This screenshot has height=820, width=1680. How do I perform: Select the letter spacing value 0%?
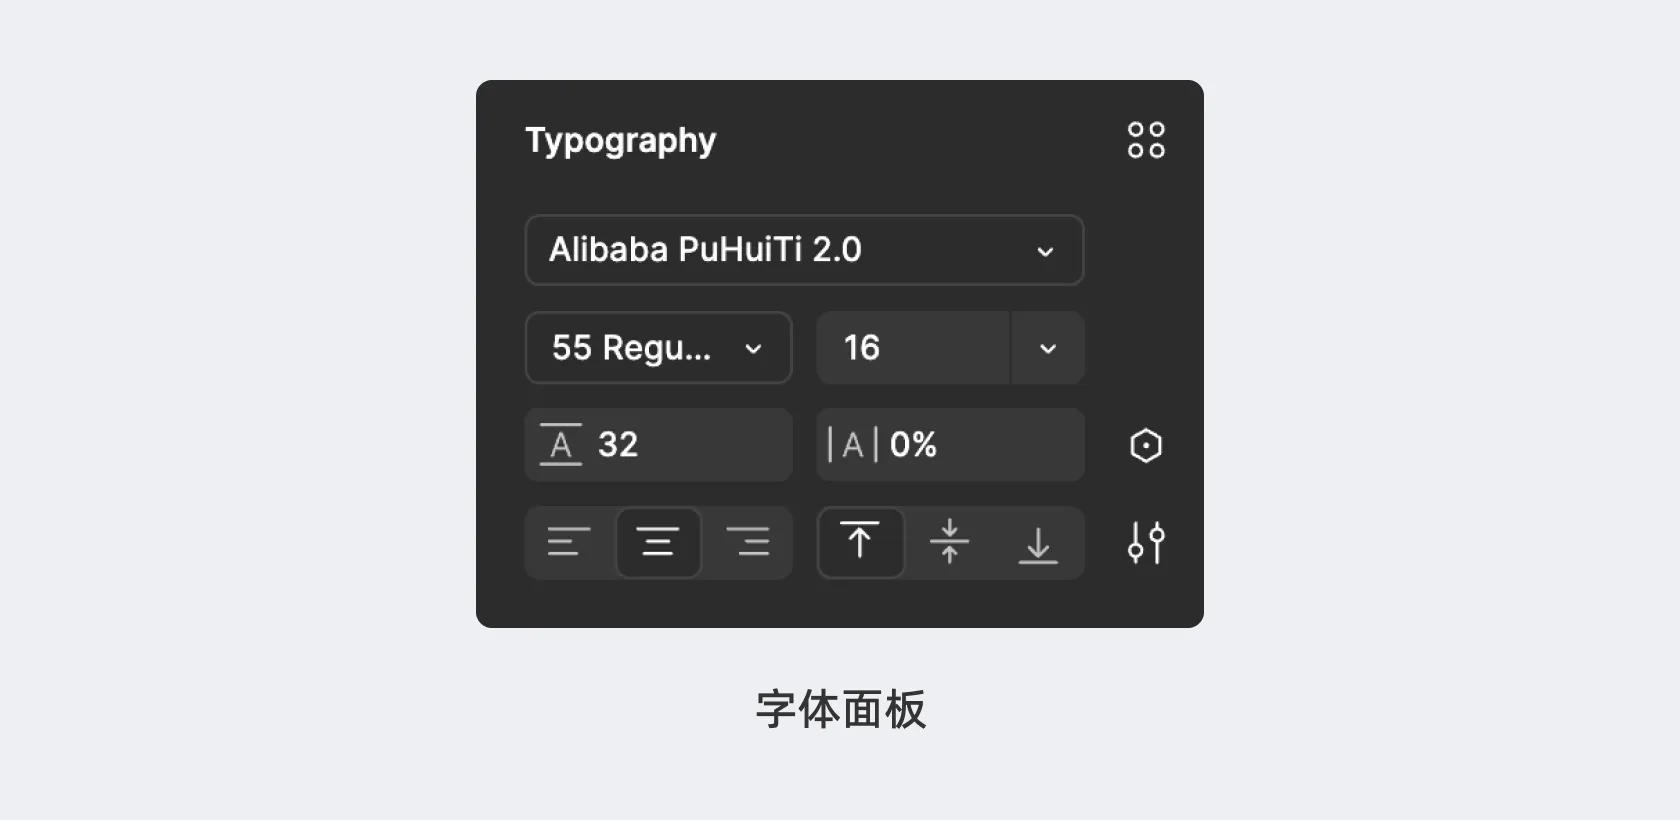pyautogui.click(x=913, y=445)
